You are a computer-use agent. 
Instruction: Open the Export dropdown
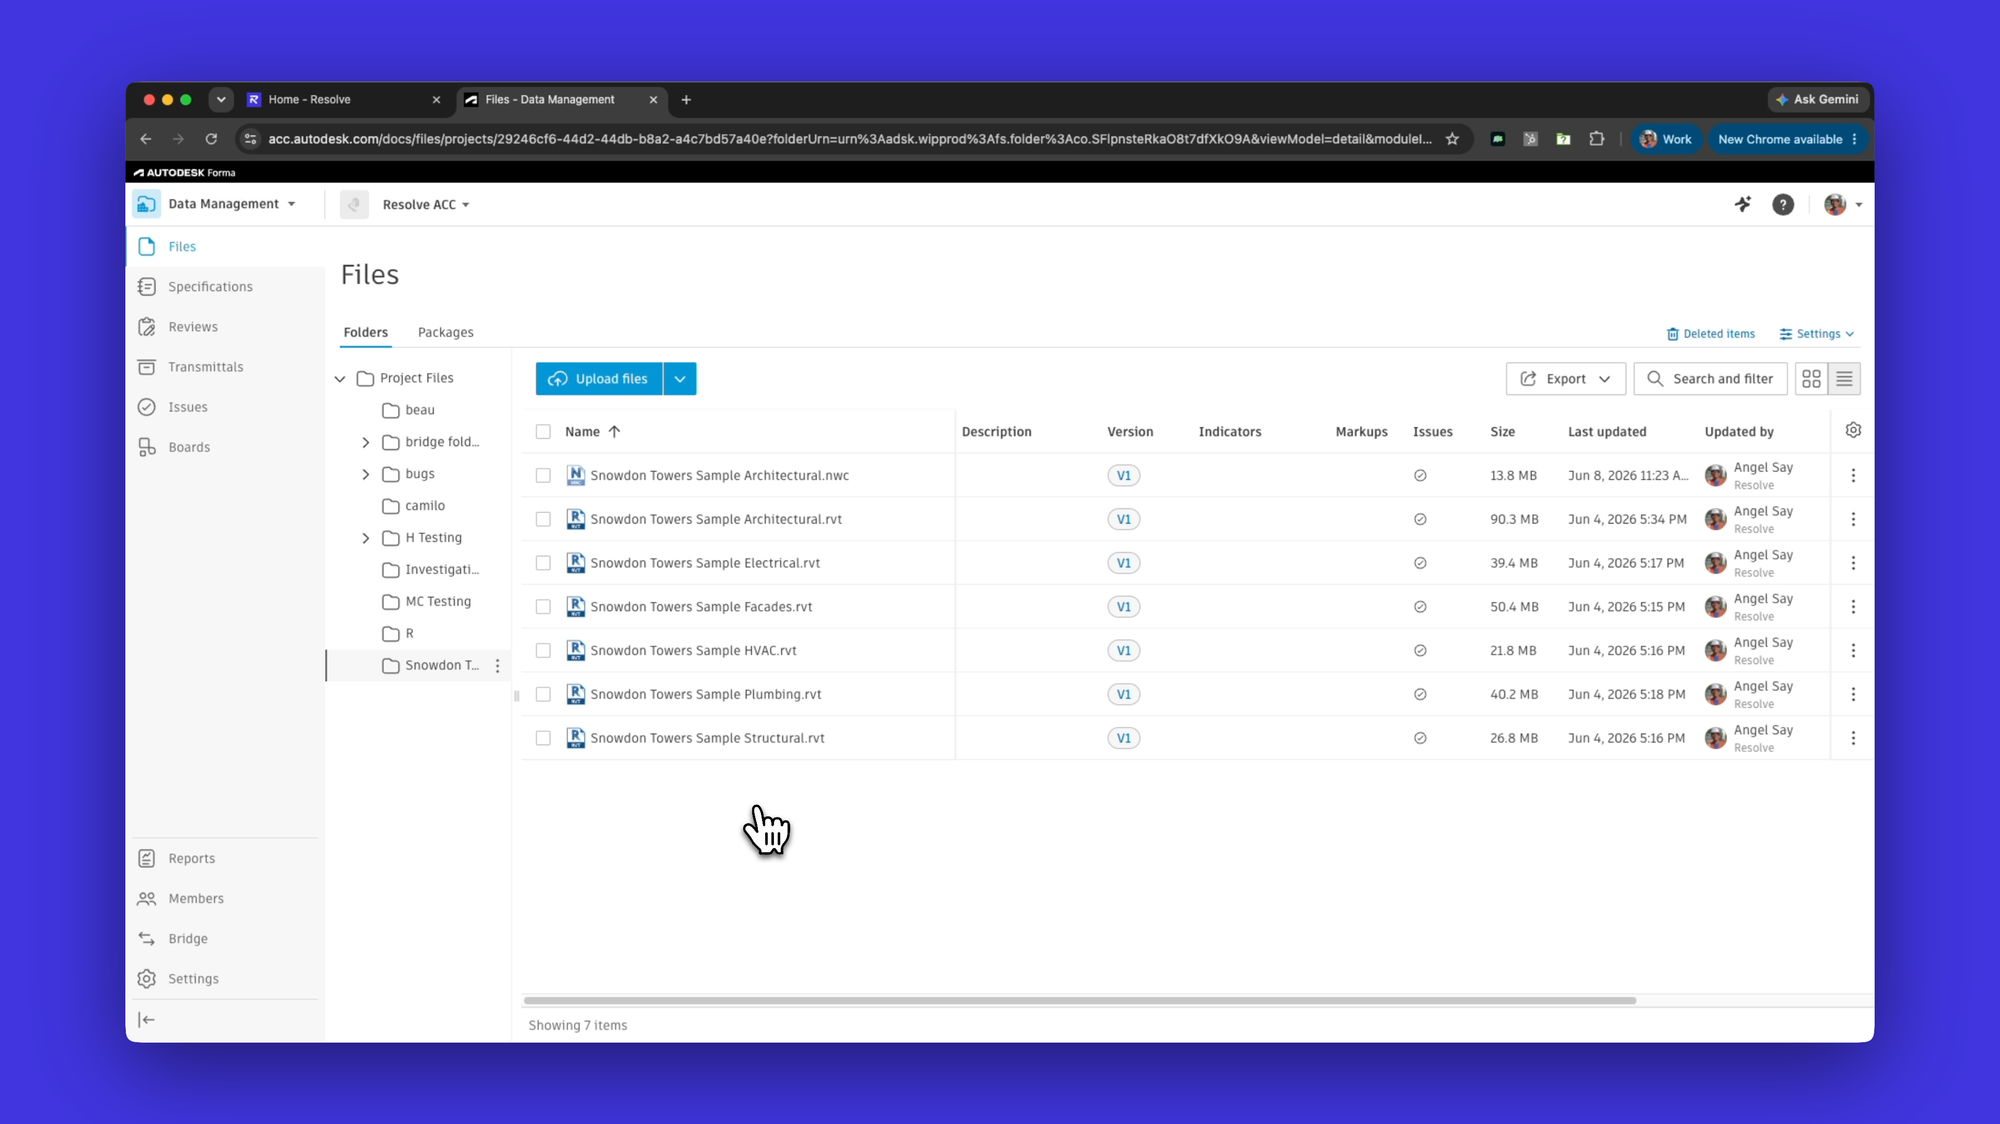click(x=1565, y=379)
